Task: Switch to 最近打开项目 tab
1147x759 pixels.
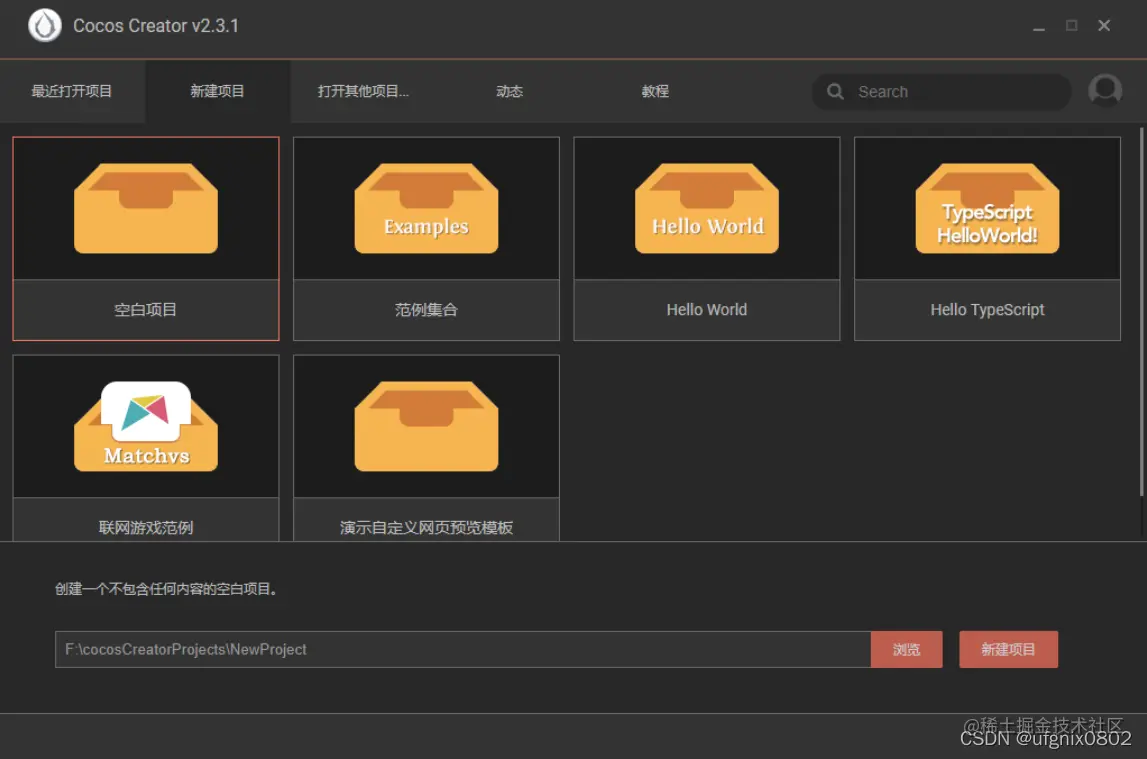Action: tap(72, 91)
